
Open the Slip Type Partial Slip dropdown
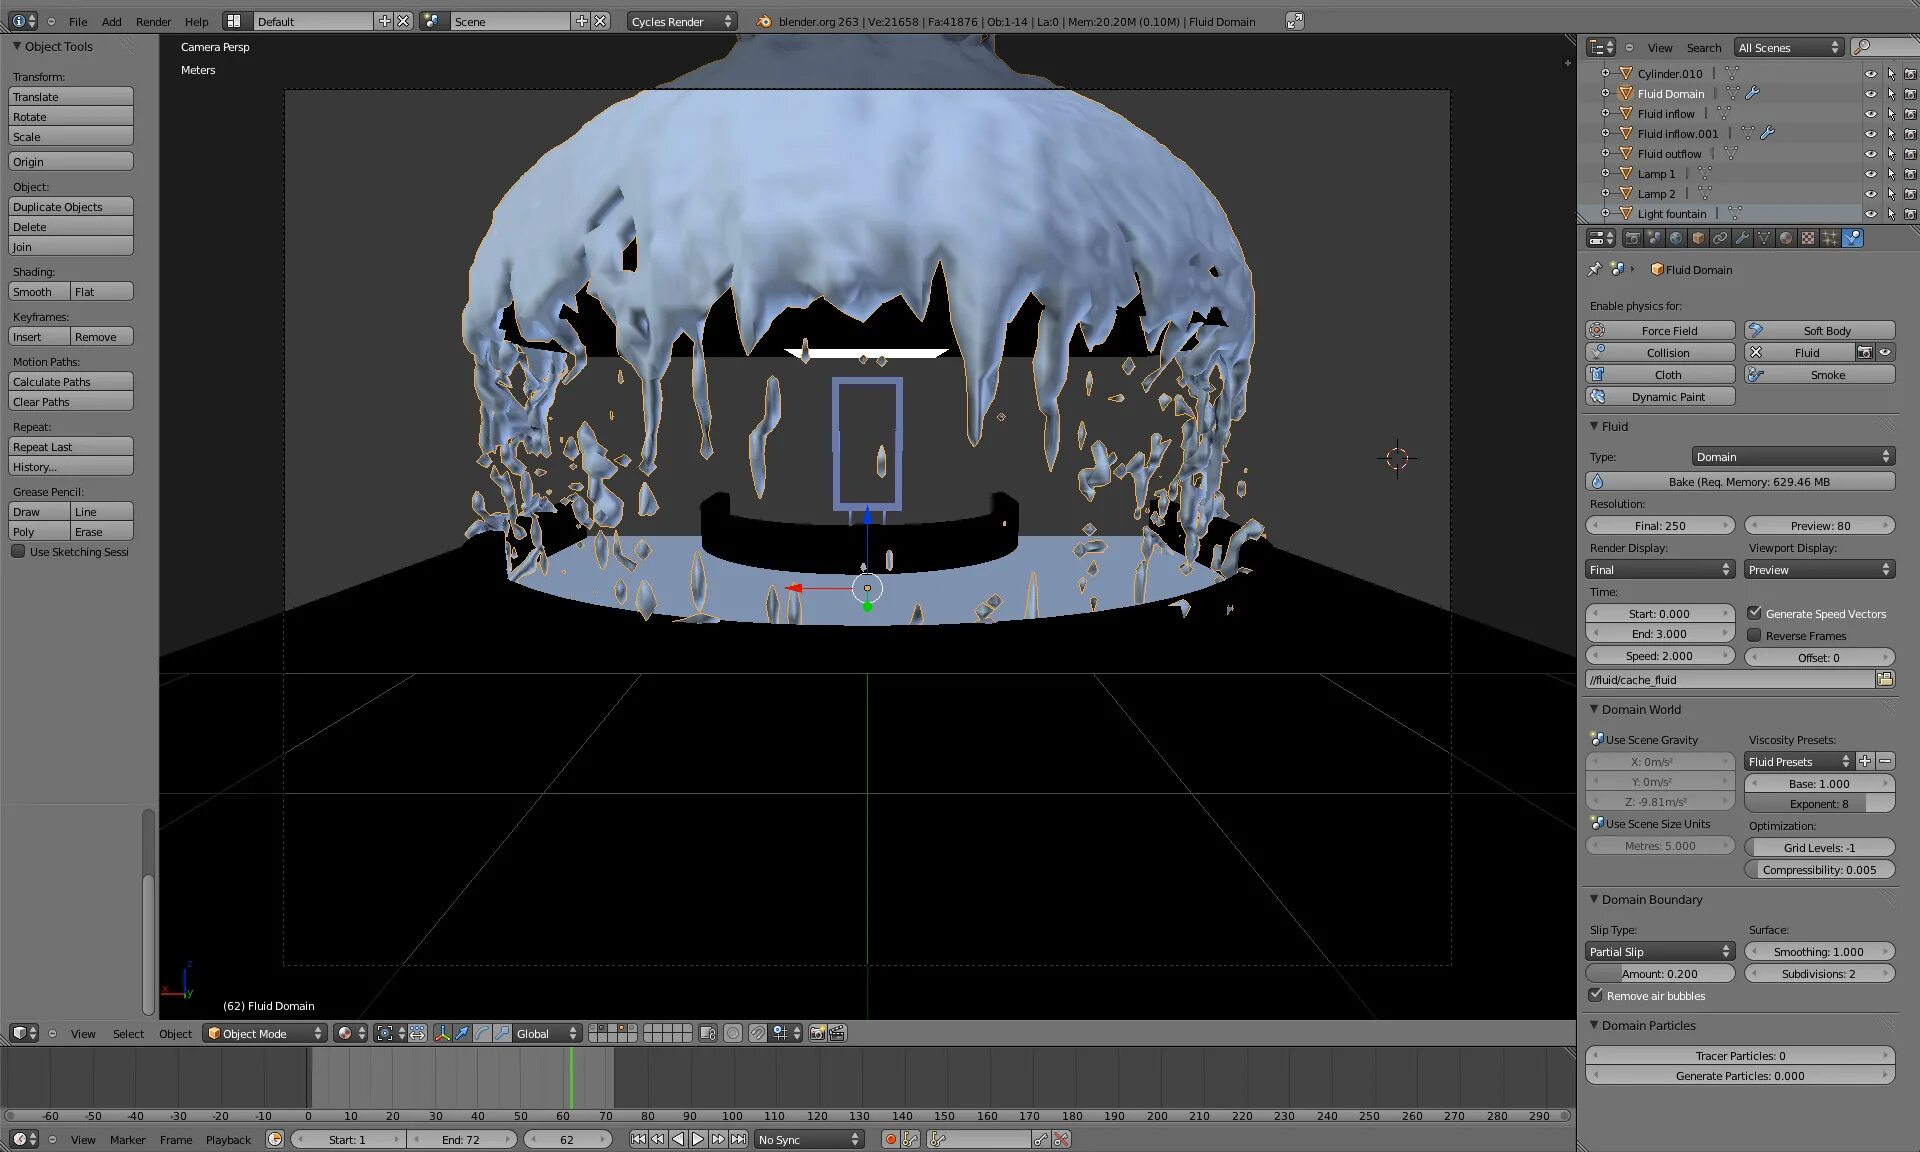(1660, 952)
